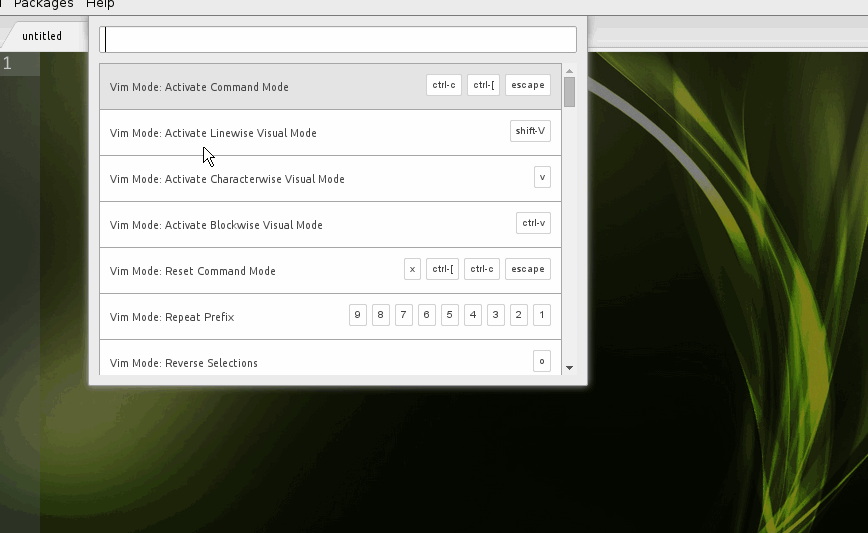Click the ctrl-v keybinding badge
This screenshot has height=533, width=868.
click(534, 223)
